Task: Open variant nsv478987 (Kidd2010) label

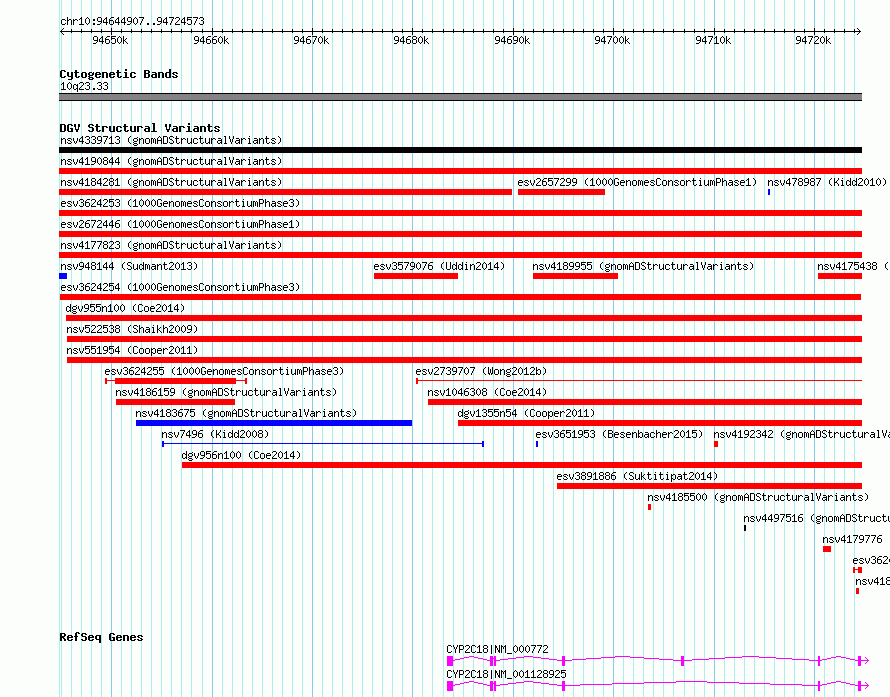Action: (826, 182)
